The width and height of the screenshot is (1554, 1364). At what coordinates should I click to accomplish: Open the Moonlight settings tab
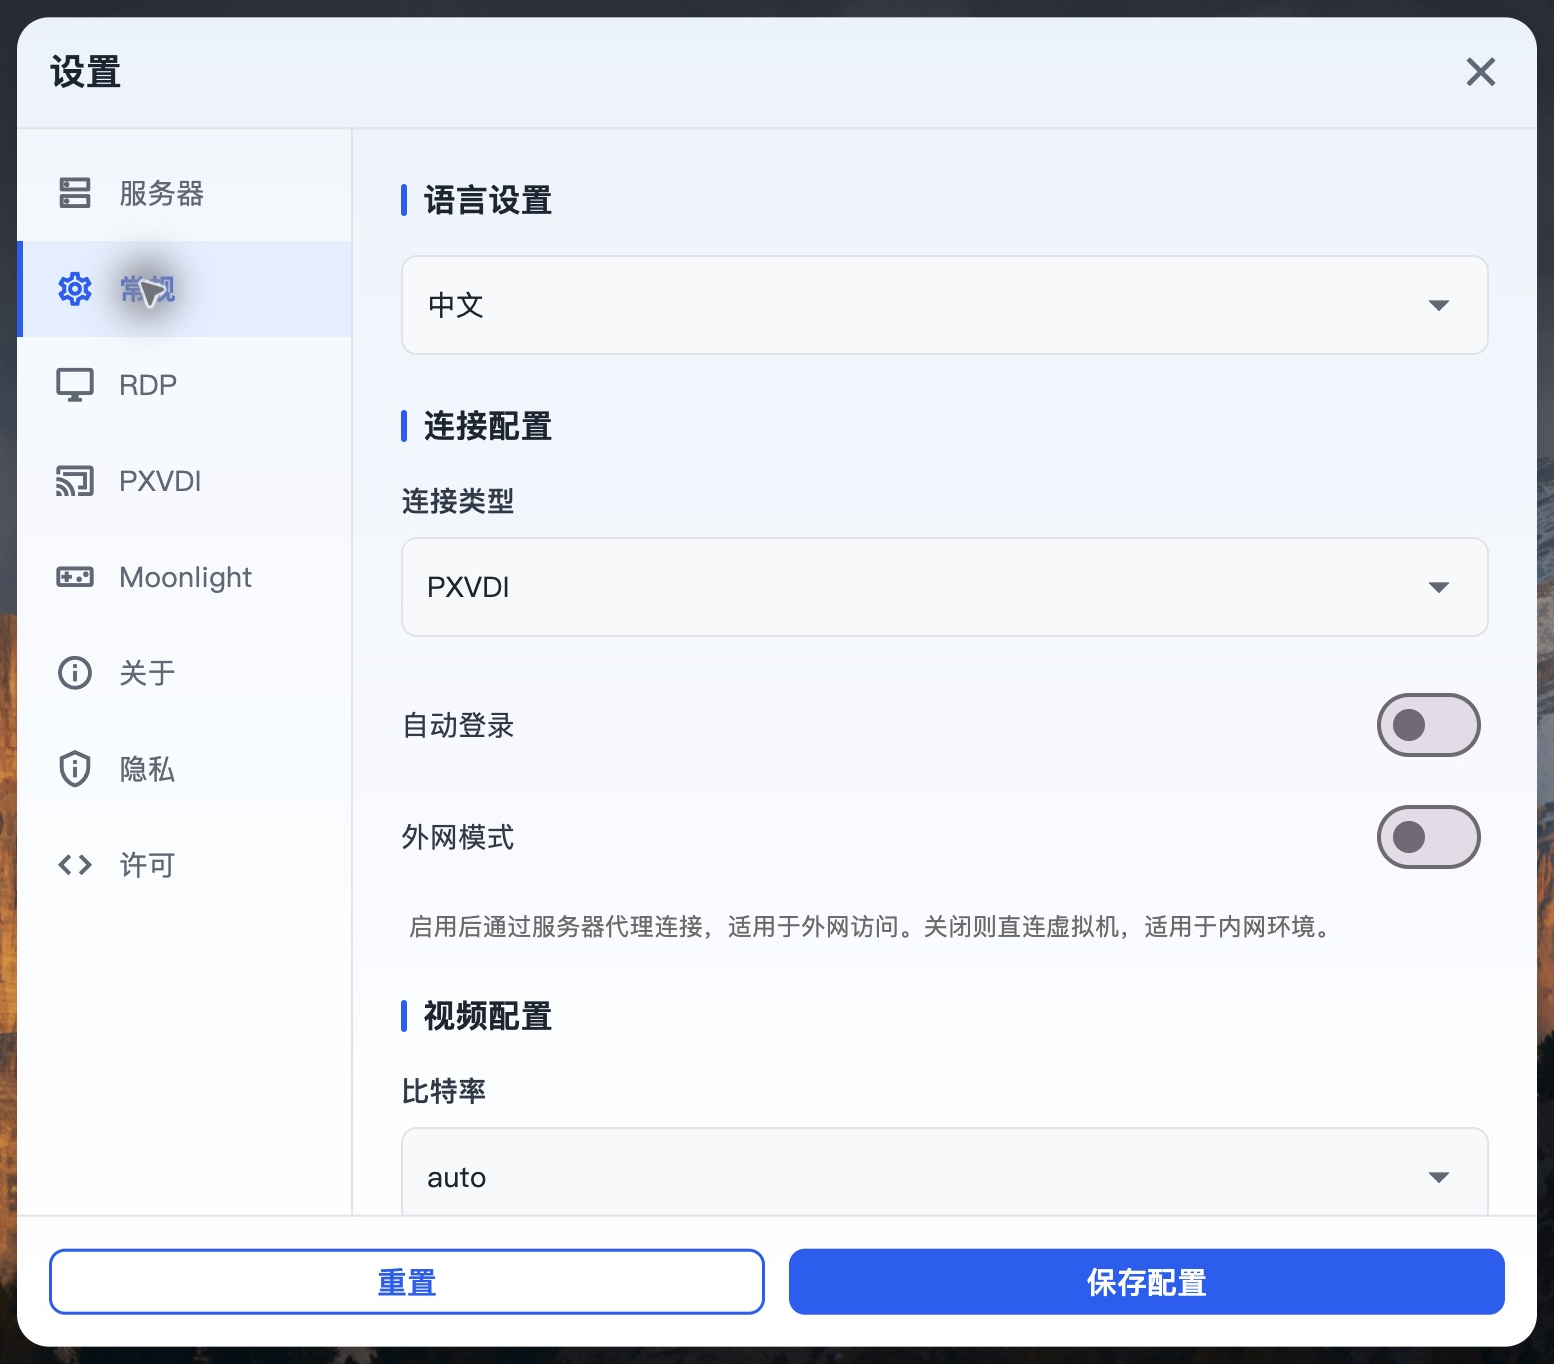[x=184, y=577]
